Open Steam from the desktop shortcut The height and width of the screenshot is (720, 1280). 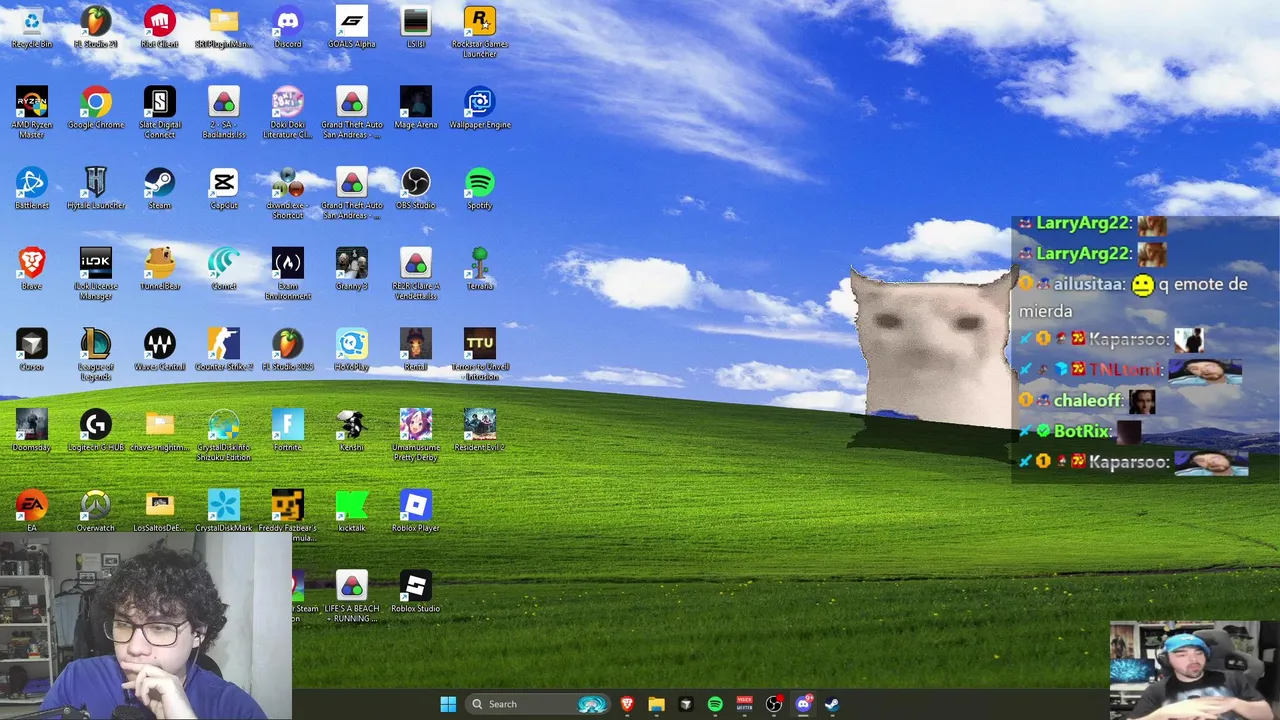(x=160, y=189)
